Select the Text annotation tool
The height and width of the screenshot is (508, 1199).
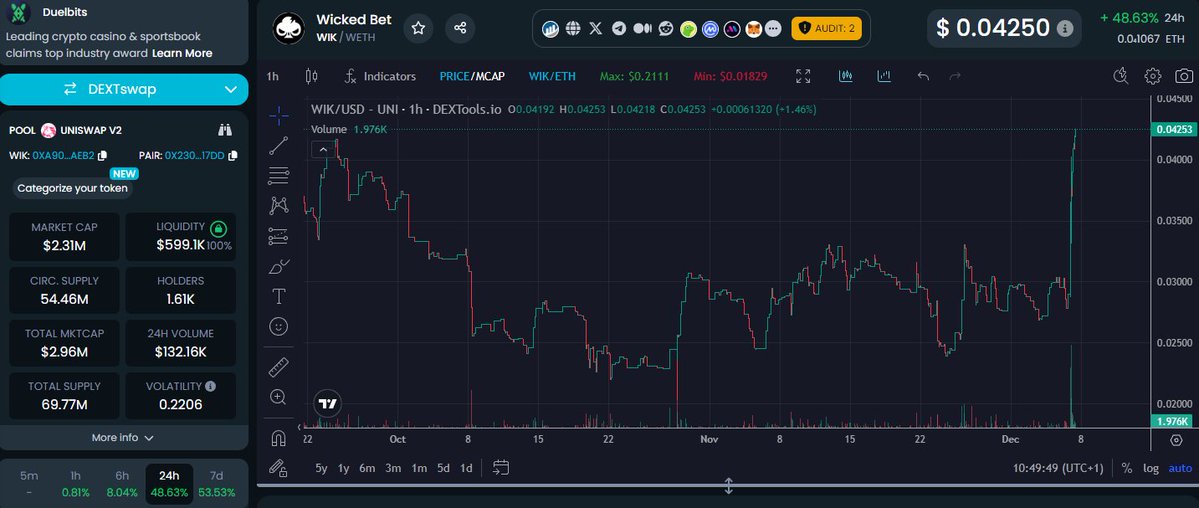[279, 296]
